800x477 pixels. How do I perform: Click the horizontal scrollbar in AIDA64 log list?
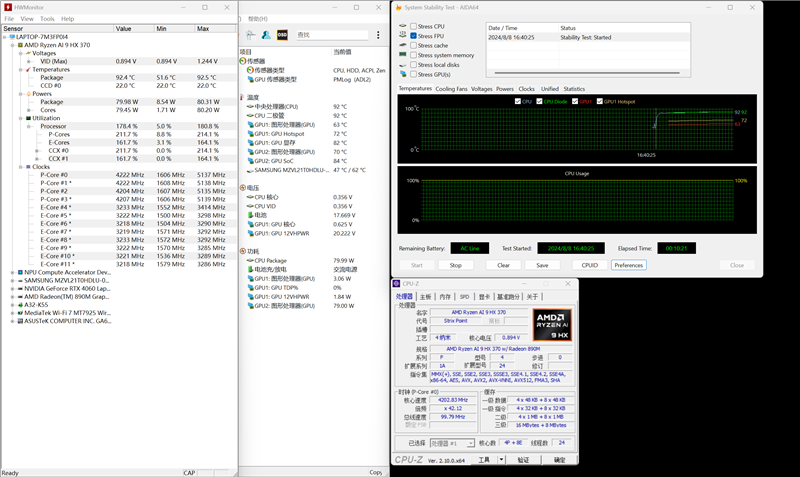pyautogui.click(x=587, y=73)
